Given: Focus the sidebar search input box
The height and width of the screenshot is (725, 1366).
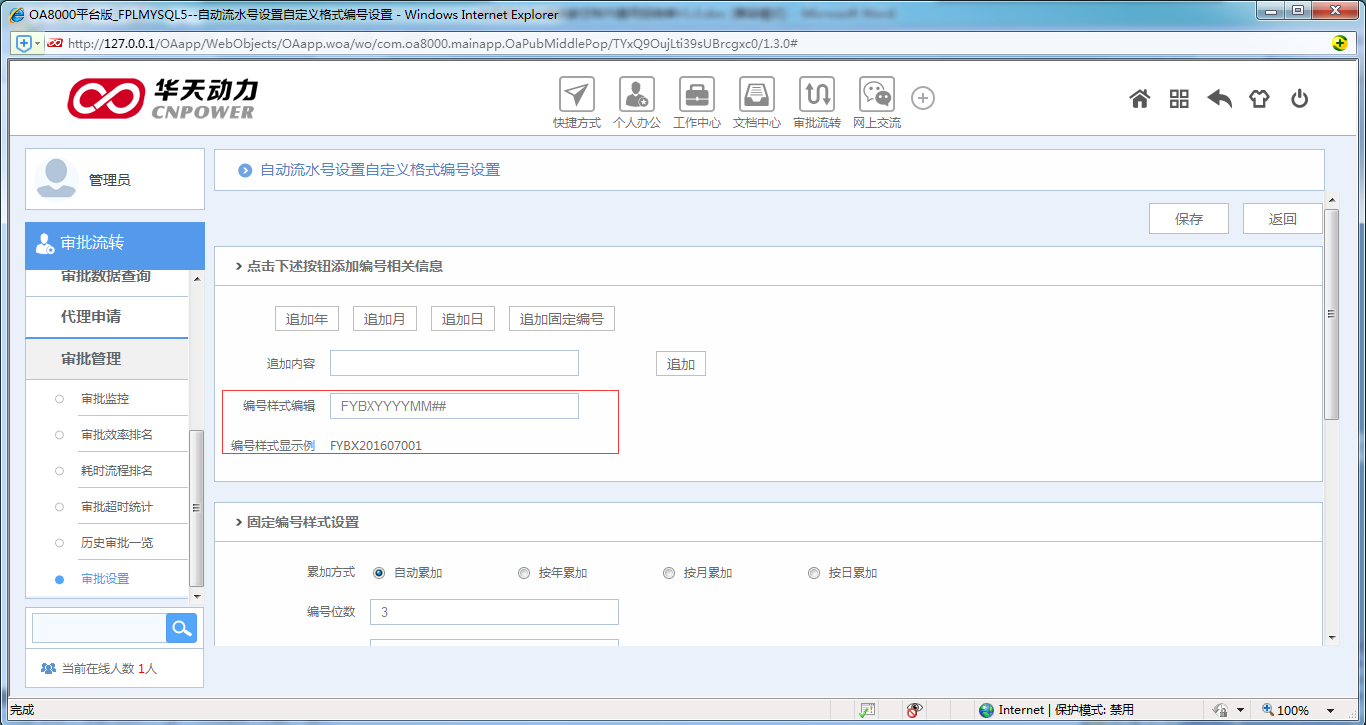Looking at the screenshot, I should (99, 628).
